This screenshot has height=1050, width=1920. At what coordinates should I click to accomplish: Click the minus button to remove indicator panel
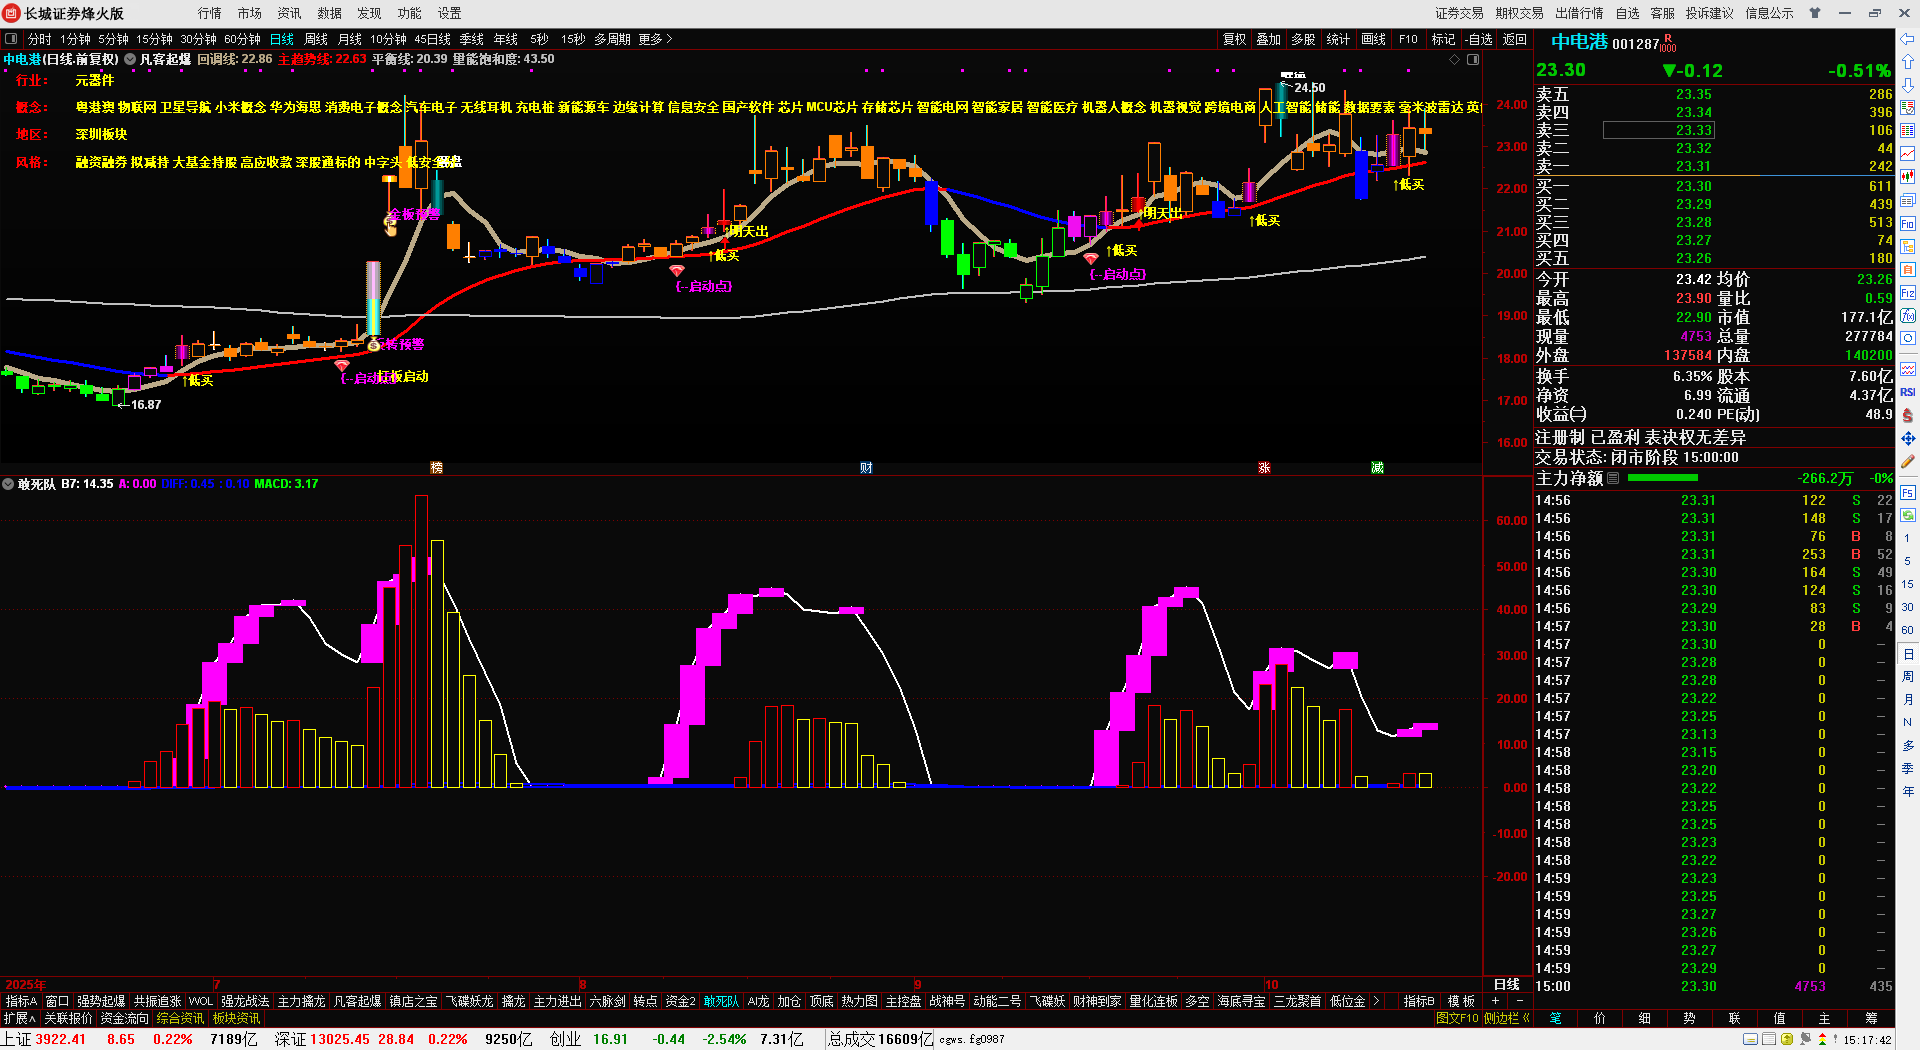(x=1520, y=1001)
